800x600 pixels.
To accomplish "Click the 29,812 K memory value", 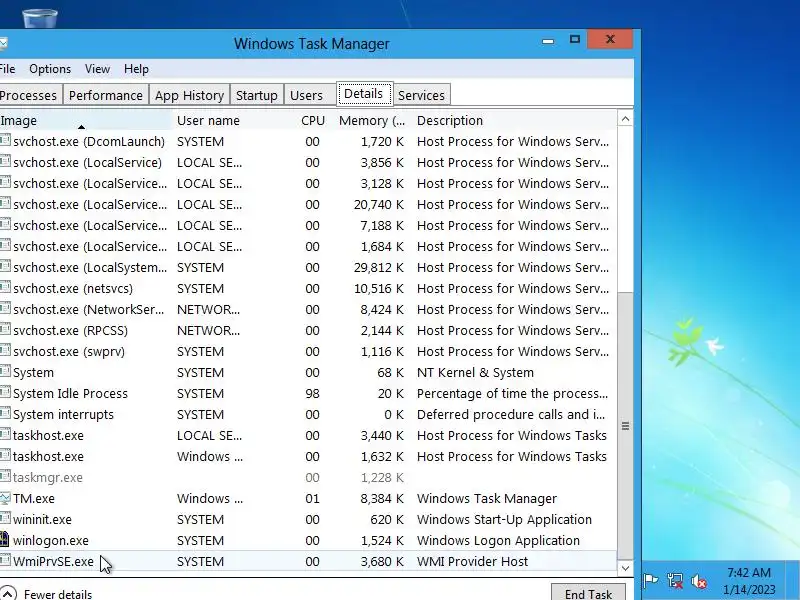I will [379, 267].
